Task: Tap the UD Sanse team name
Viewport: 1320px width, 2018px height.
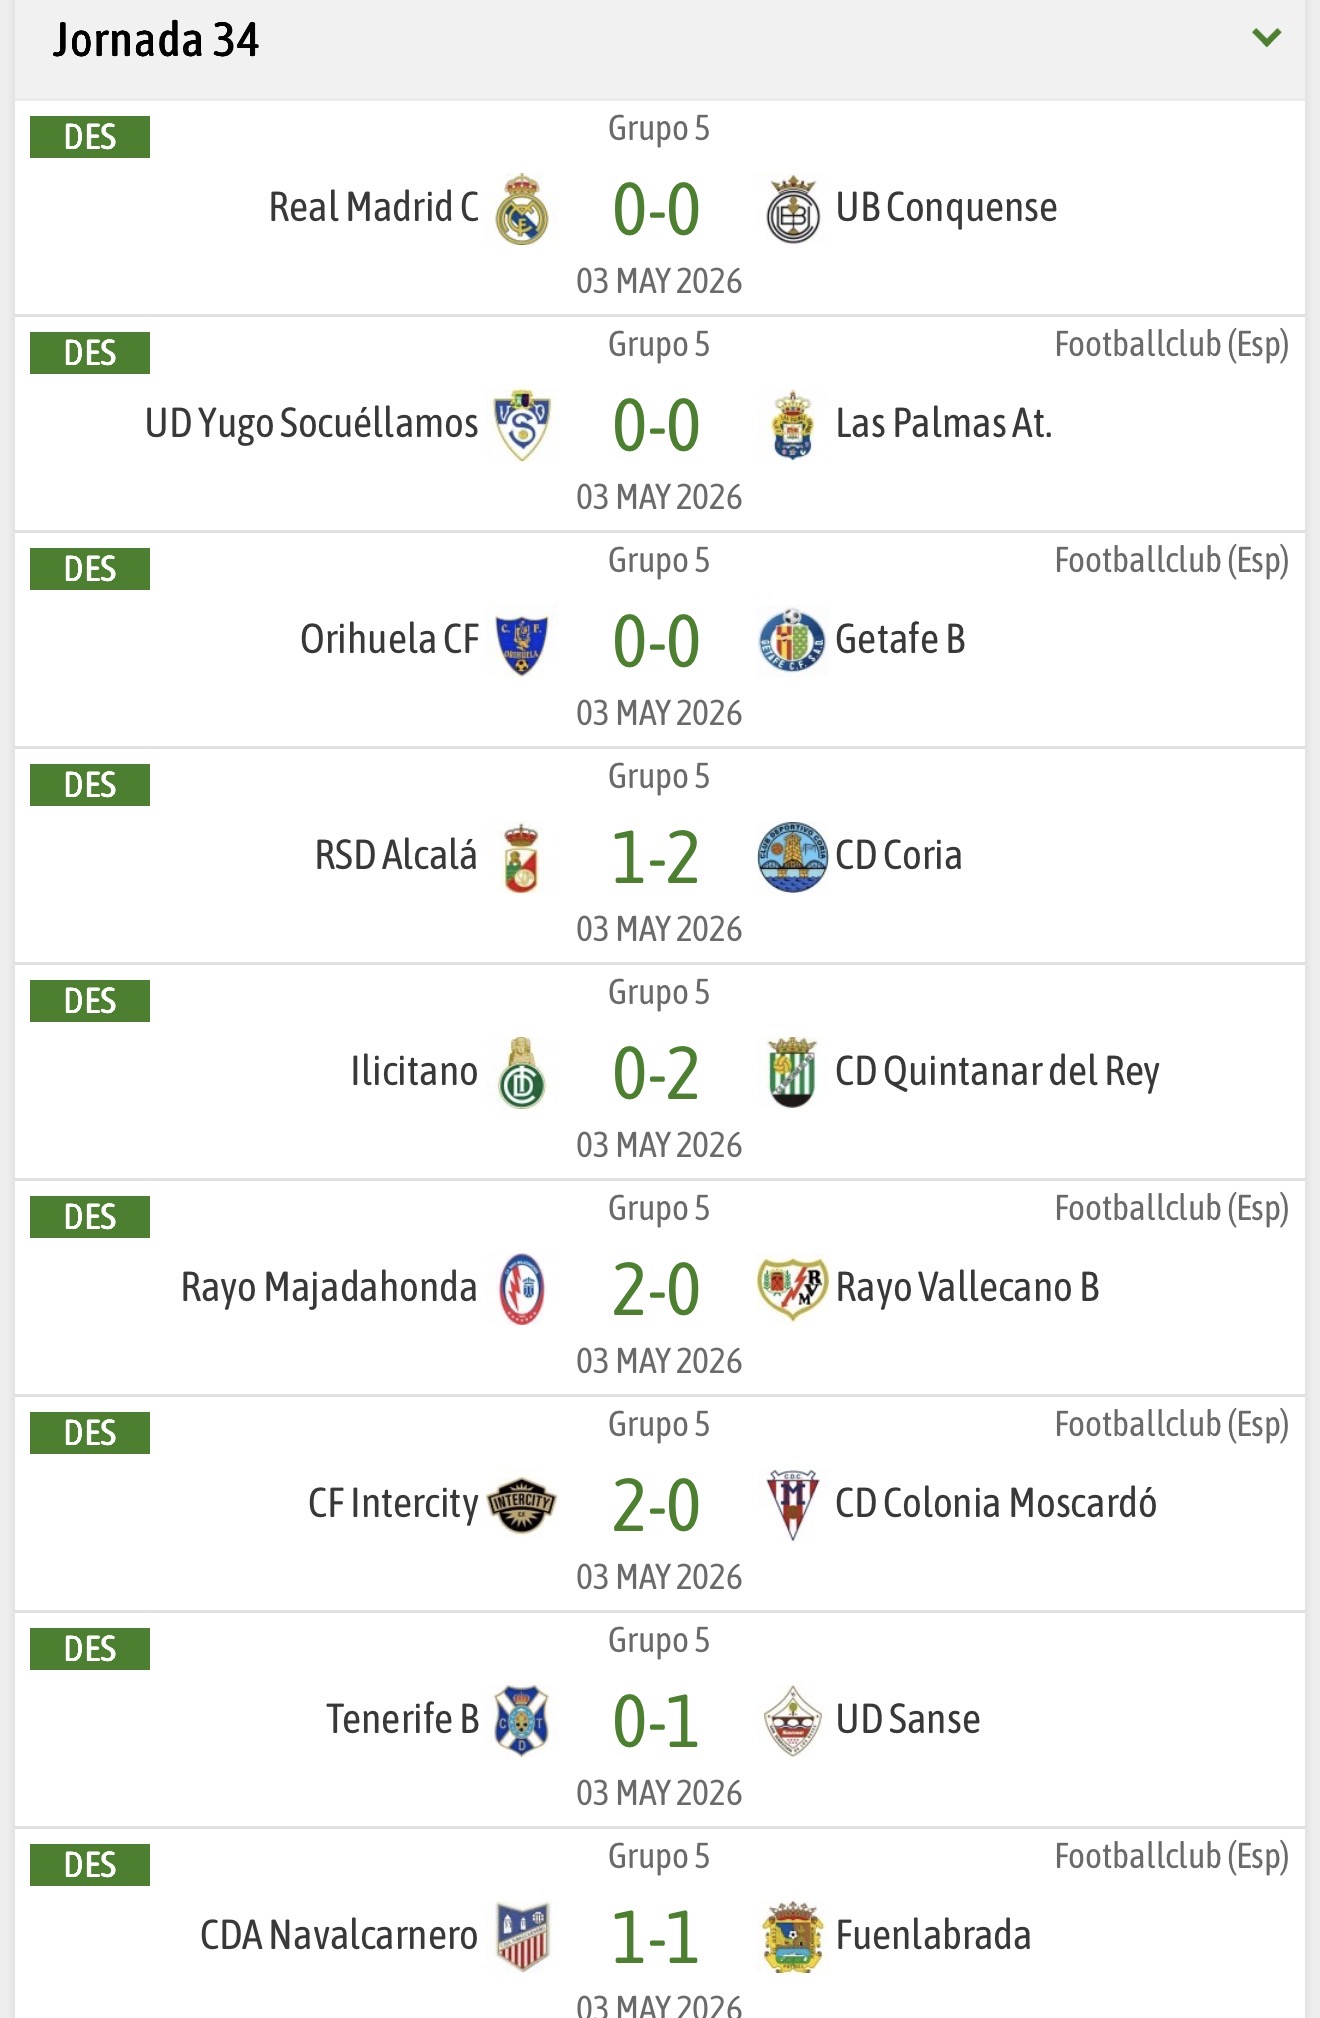Action: point(908,1720)
